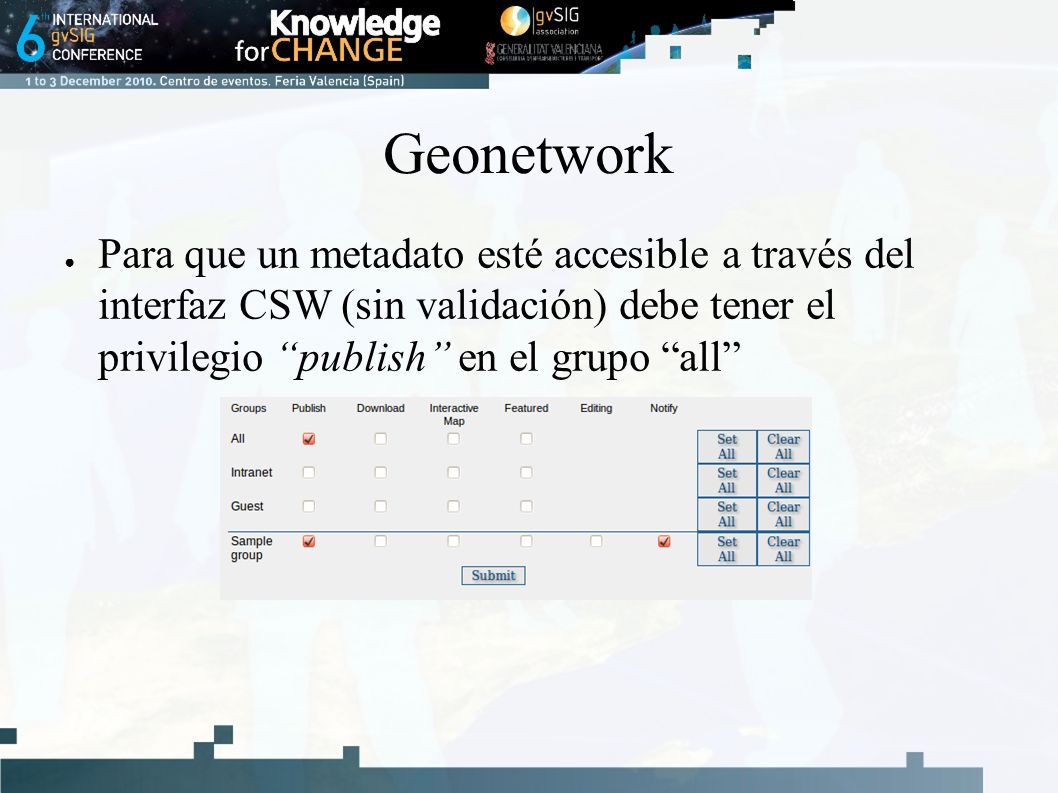The width and height of the screenshot is (1058, 793).
Task: Click Set All for the All group
Action: [727, 447]
